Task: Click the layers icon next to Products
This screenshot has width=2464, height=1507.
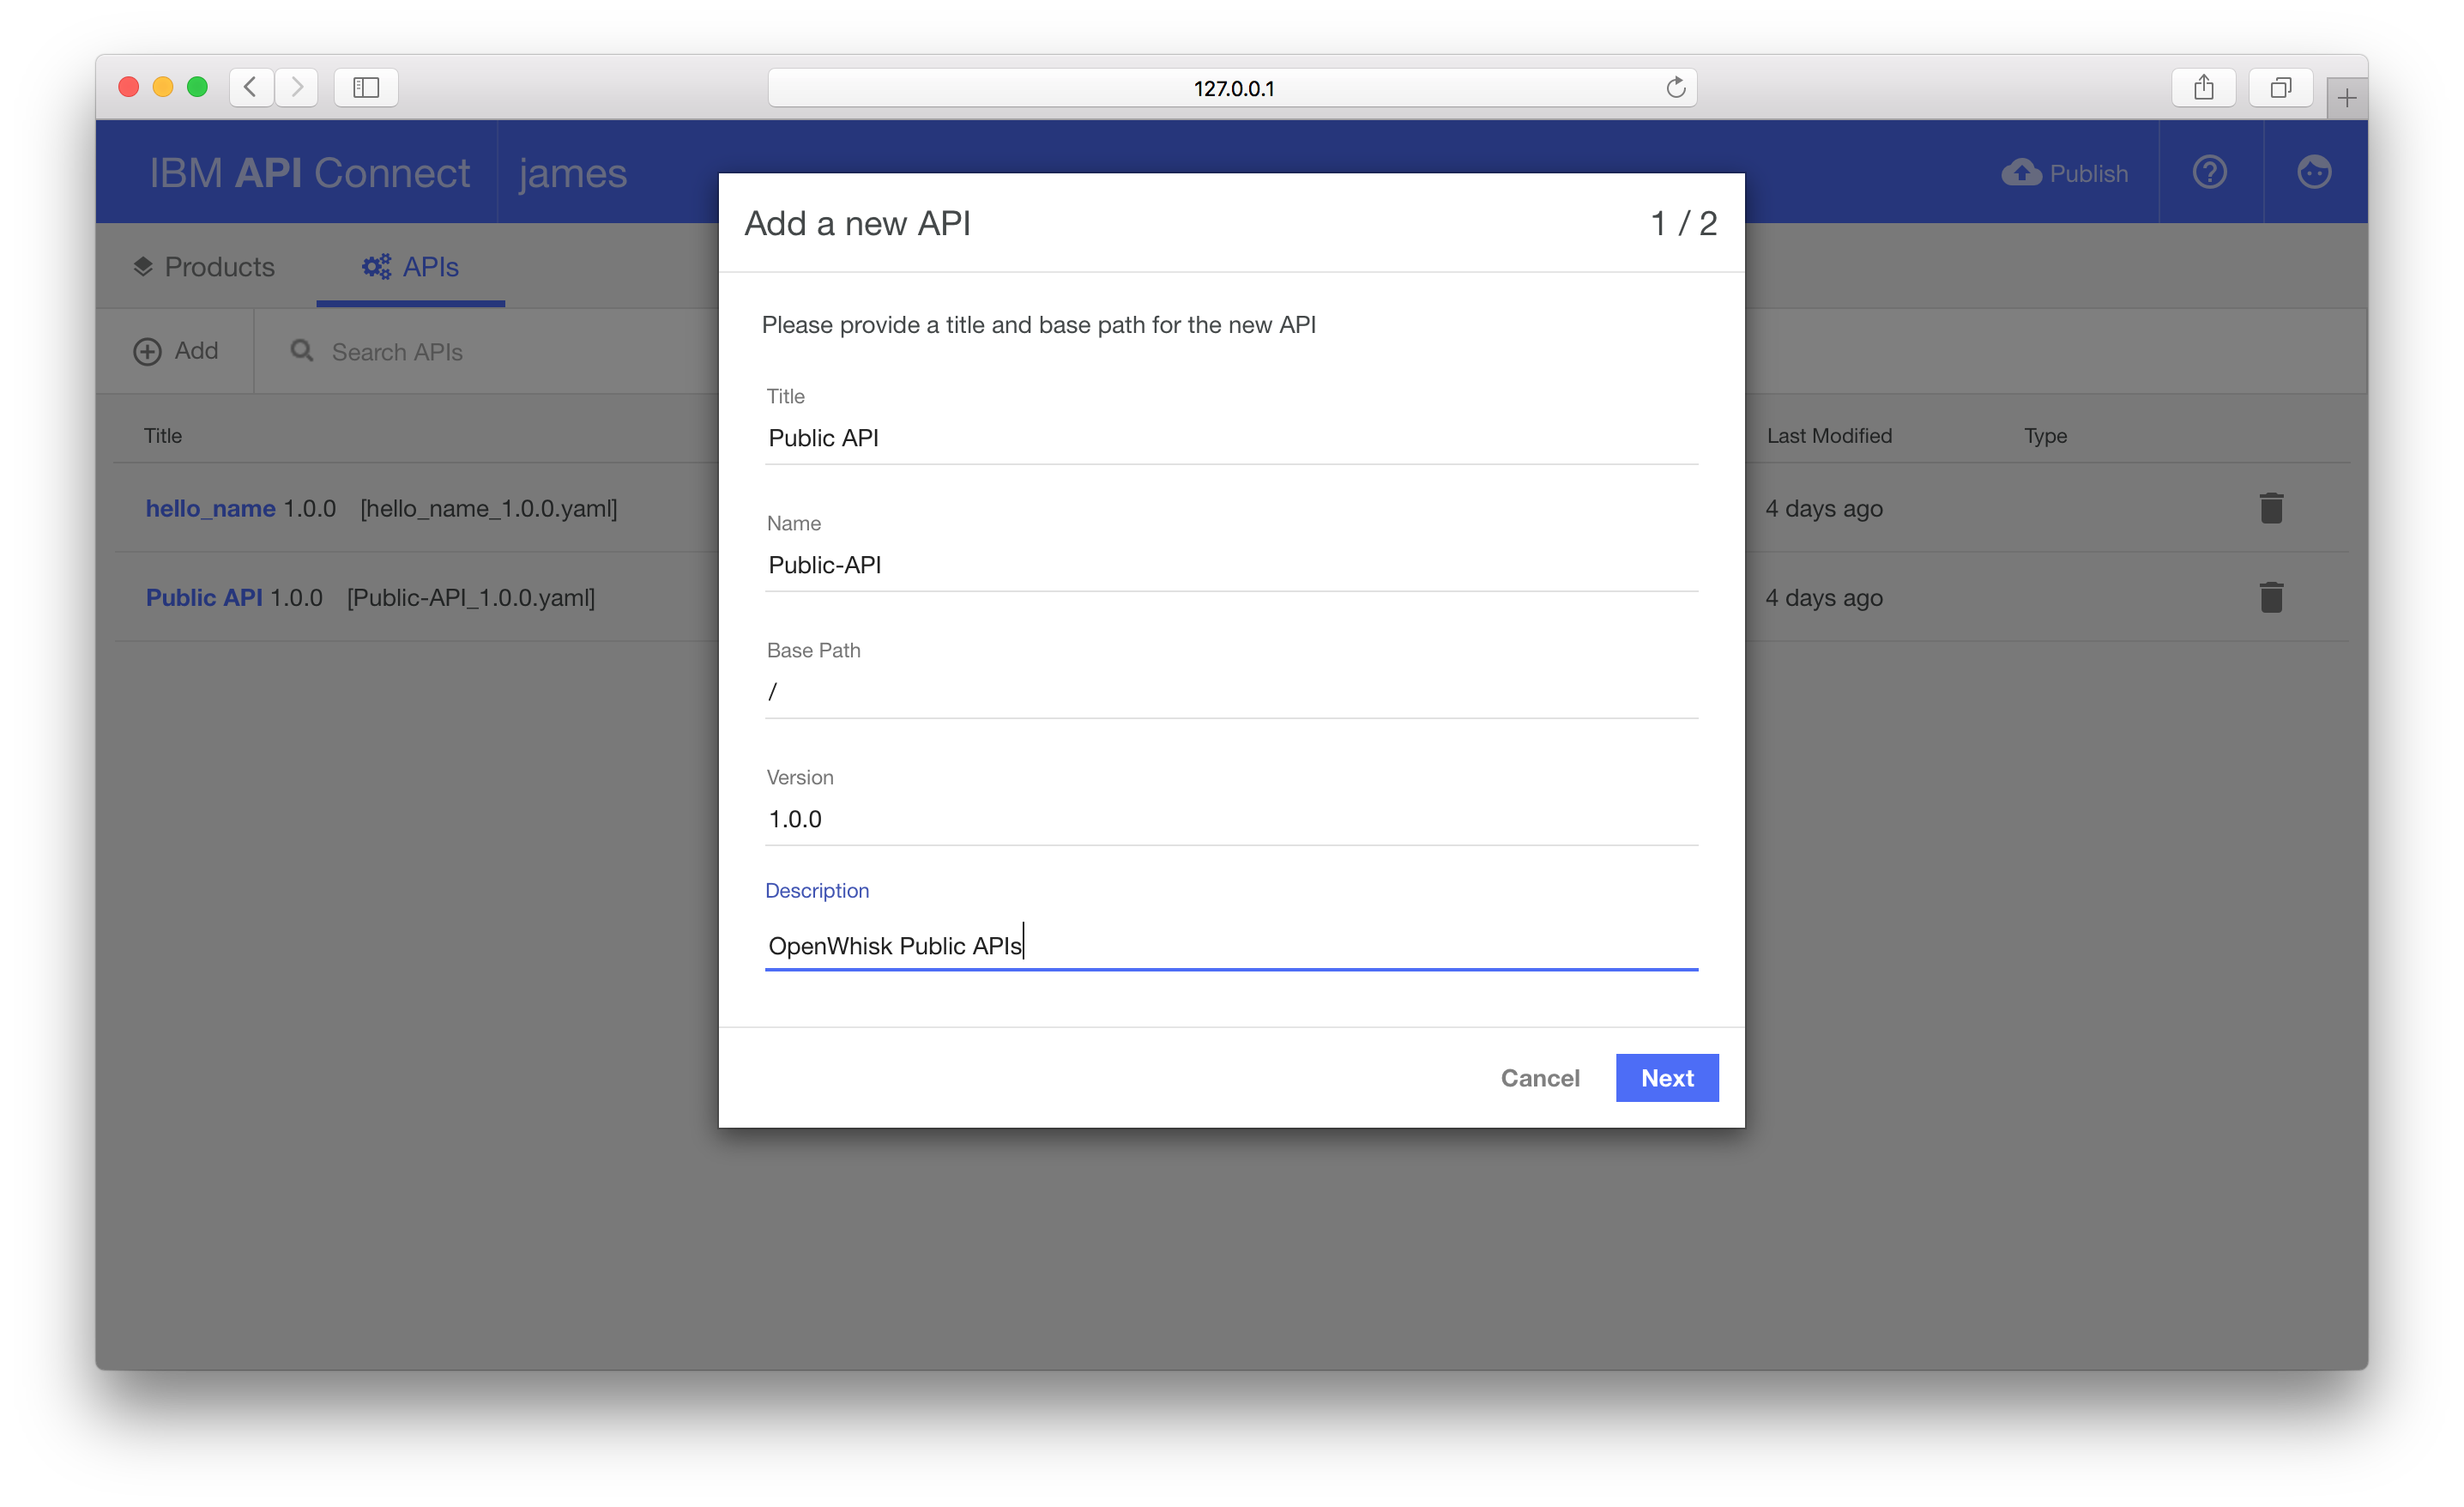Action: pyautogui.click(x=143, y=266)
